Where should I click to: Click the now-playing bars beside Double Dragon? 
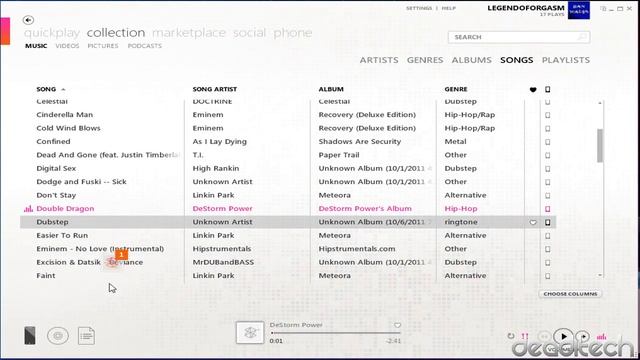(x=28, y=209)
